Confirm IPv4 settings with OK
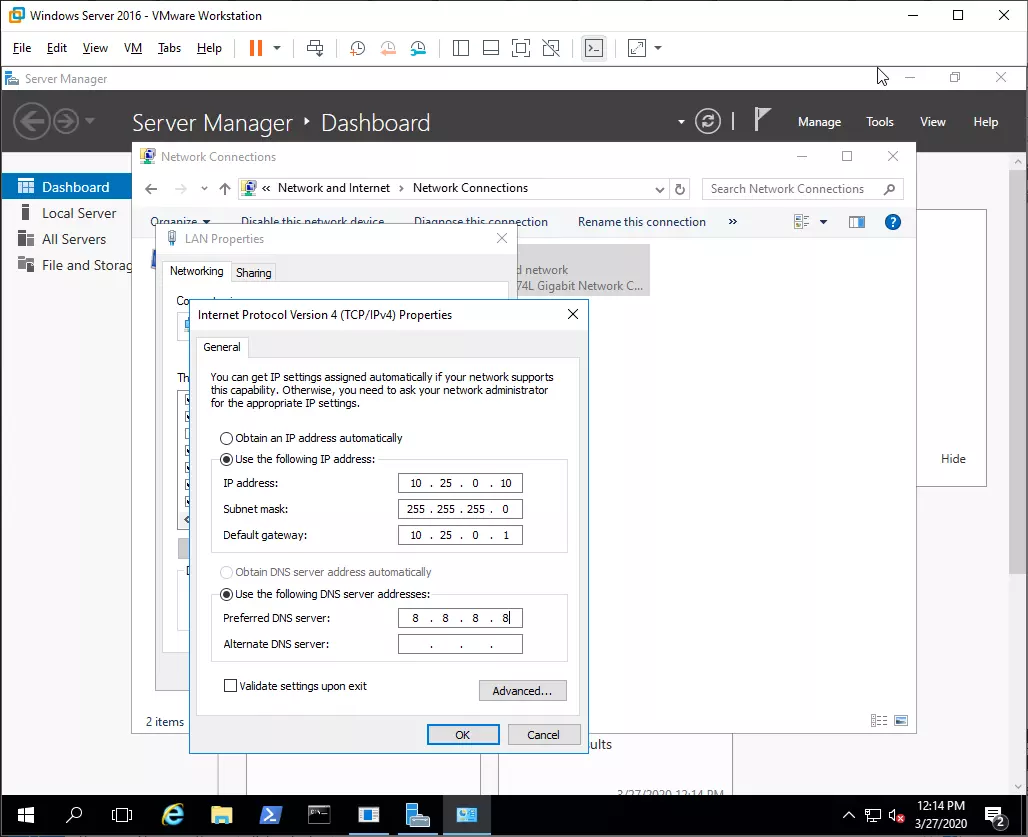The width and height of the screenshot is (1028, 837). pyautogui.click(x=462, y=734)
